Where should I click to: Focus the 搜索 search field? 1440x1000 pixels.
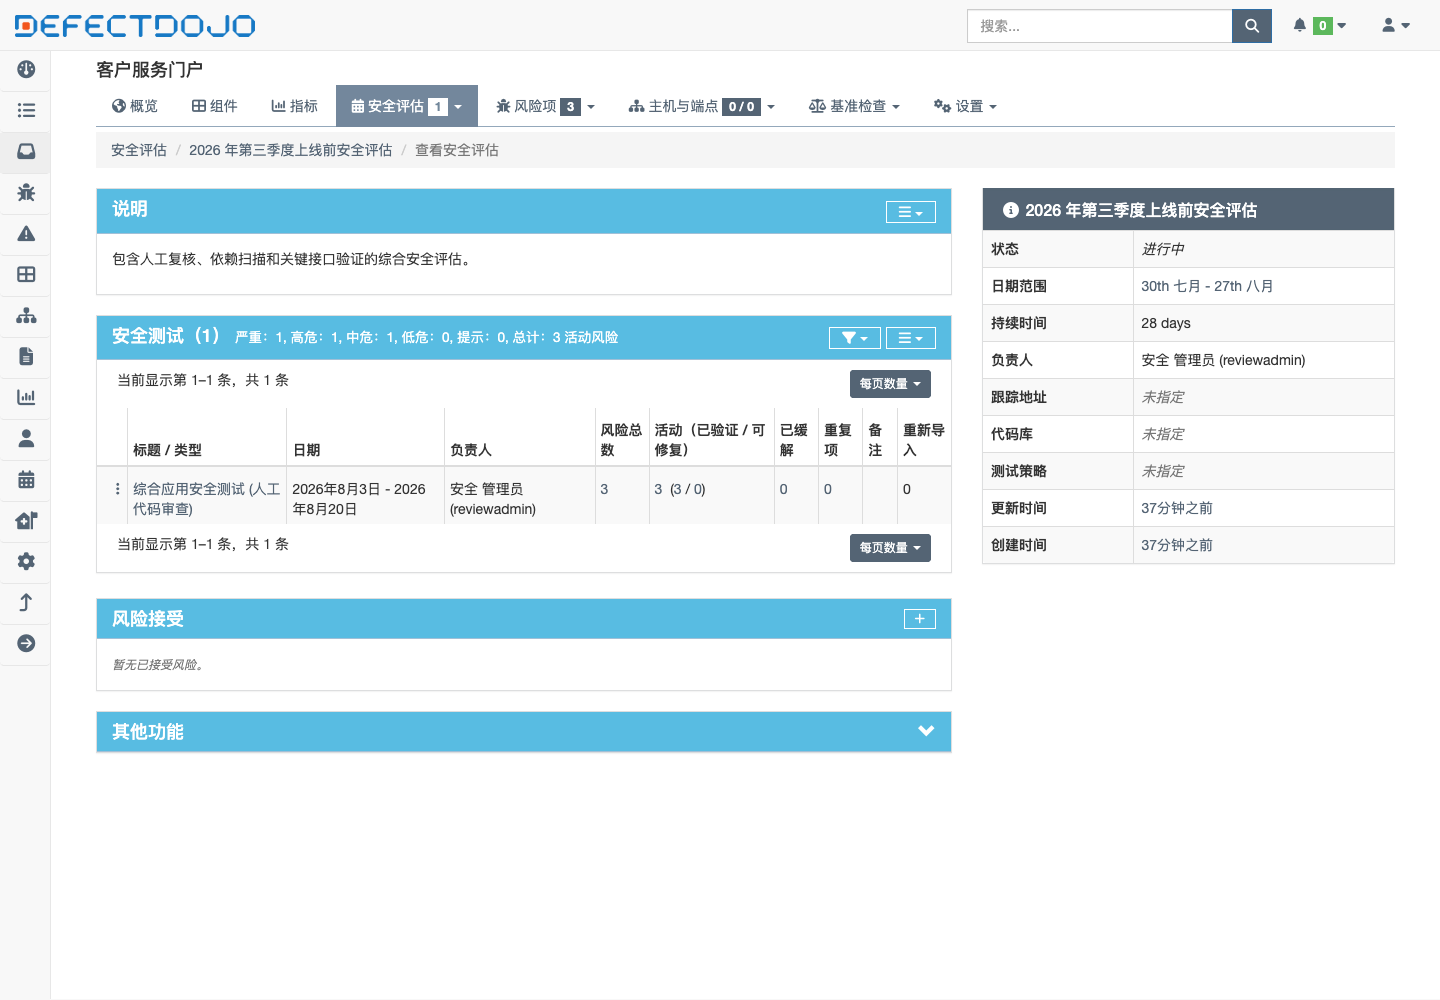(1099, 26)
